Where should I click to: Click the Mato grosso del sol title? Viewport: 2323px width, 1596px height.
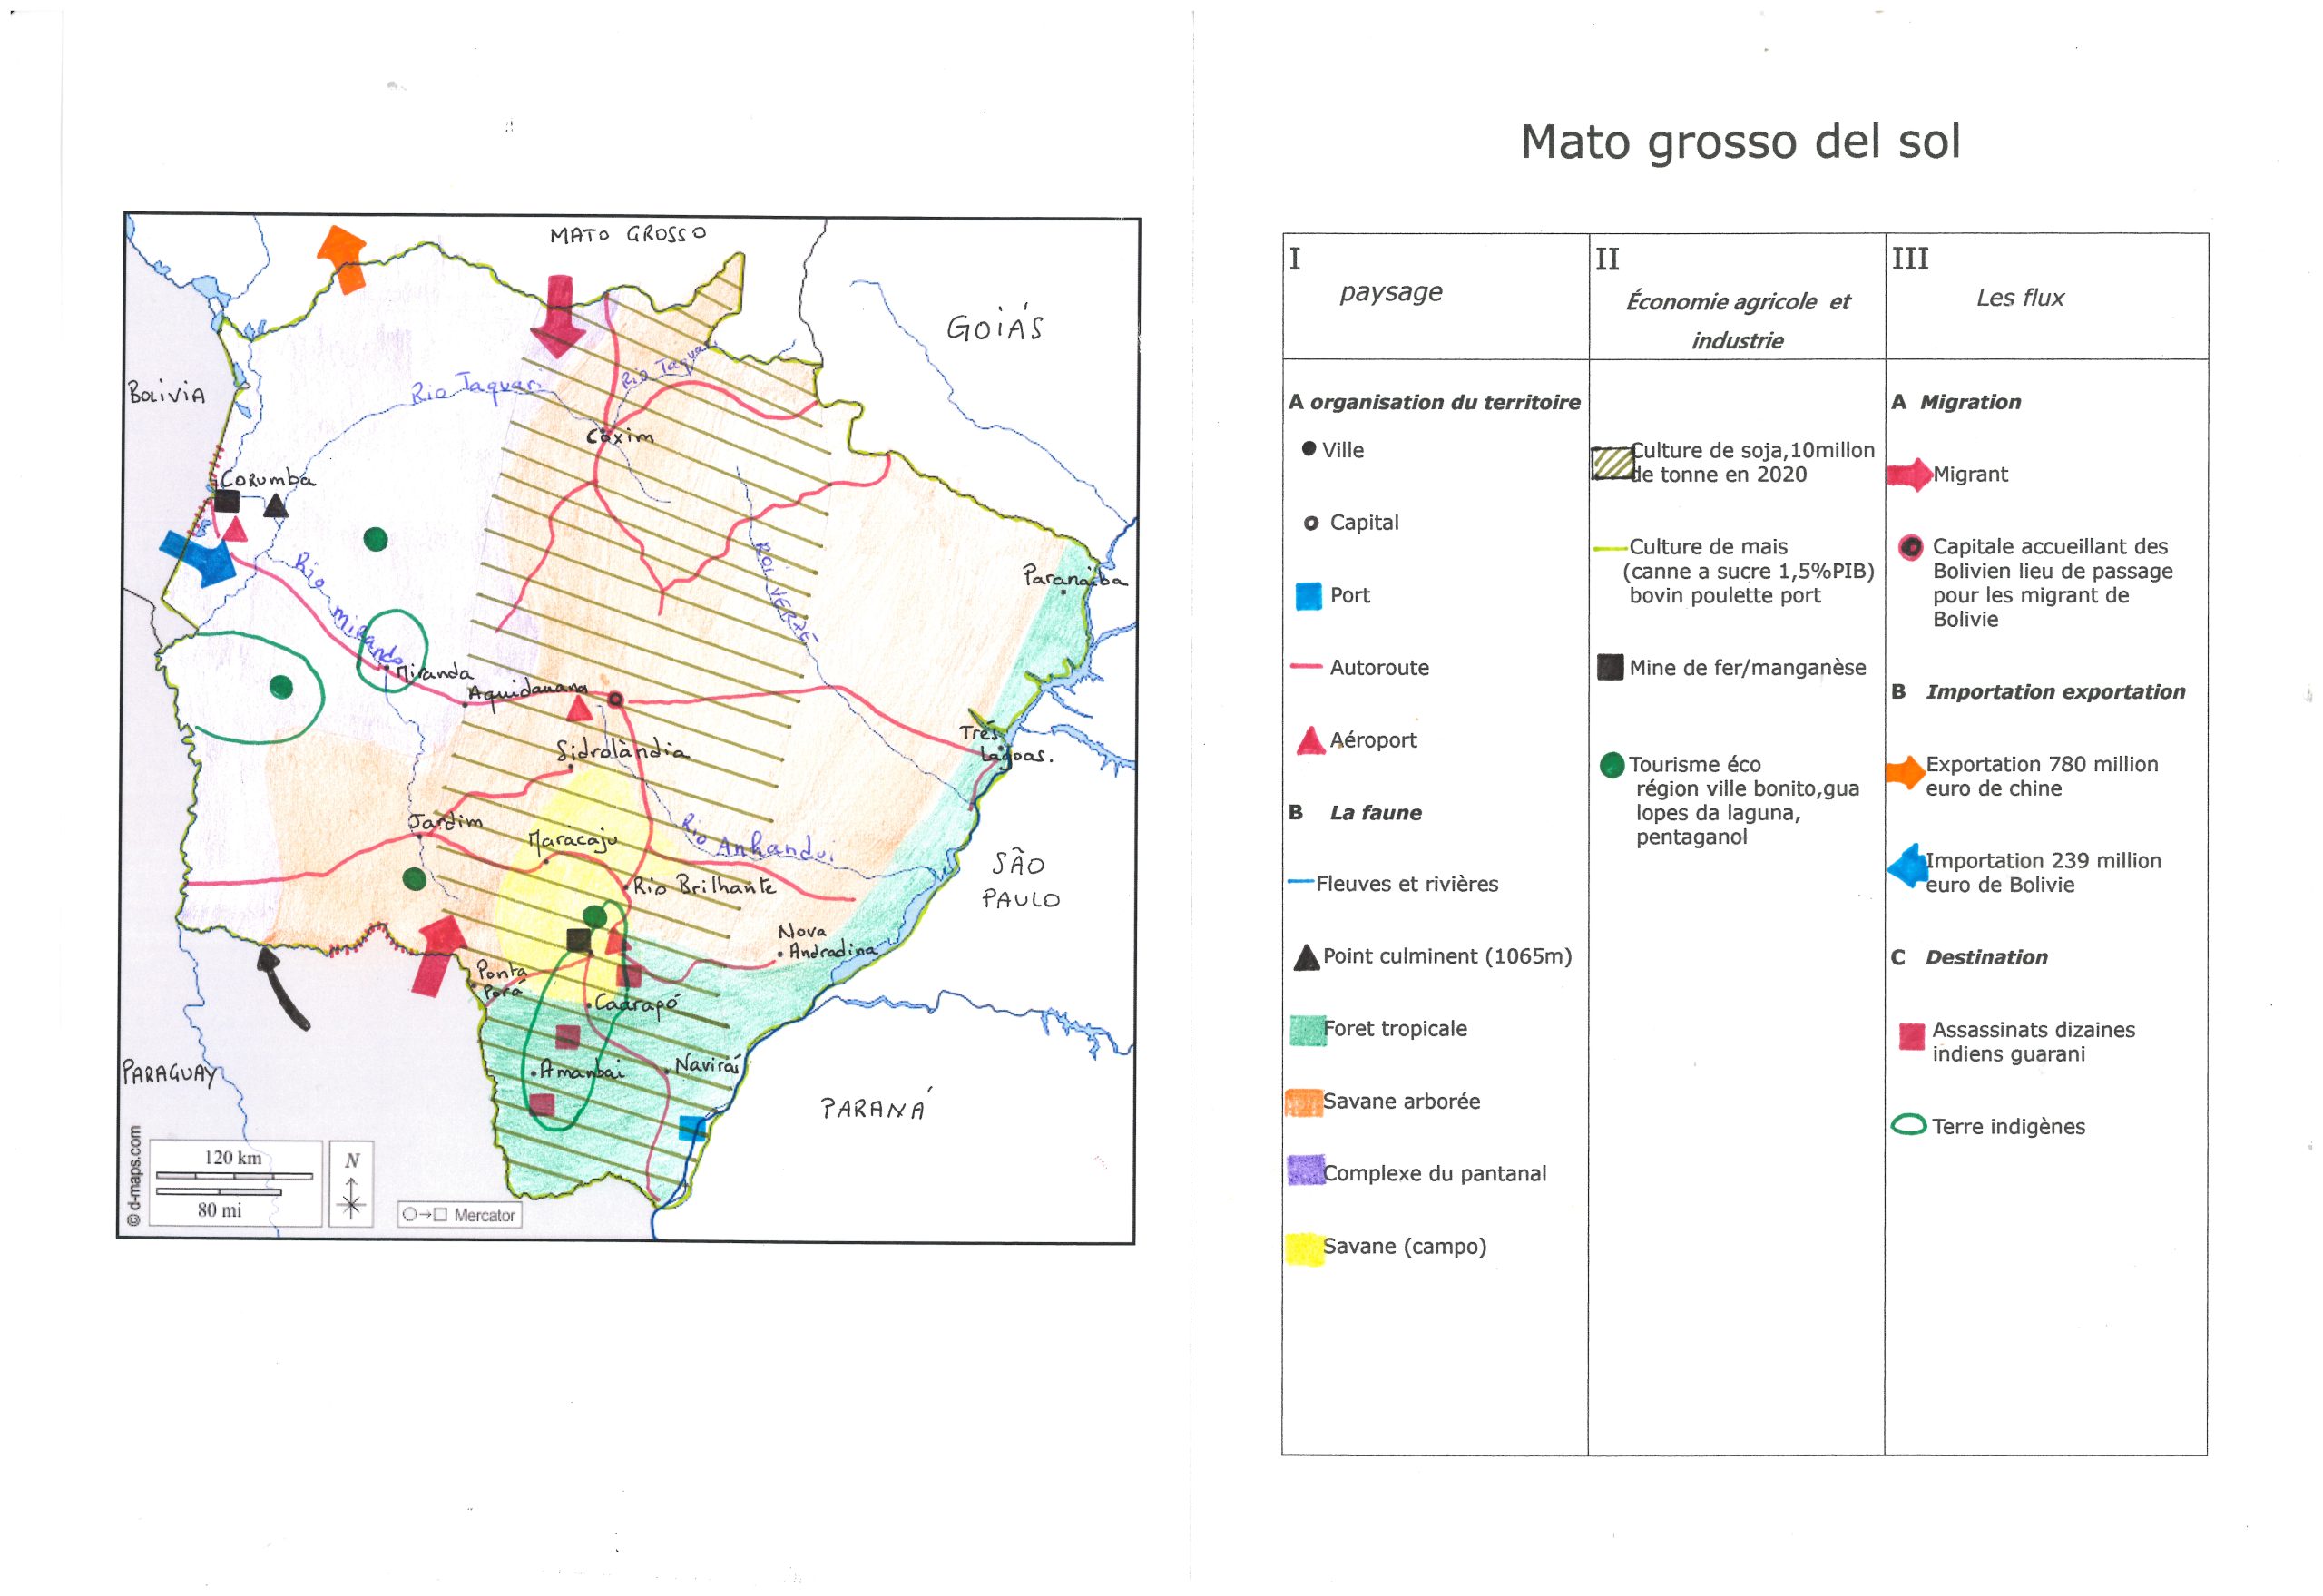(1740, 142)
